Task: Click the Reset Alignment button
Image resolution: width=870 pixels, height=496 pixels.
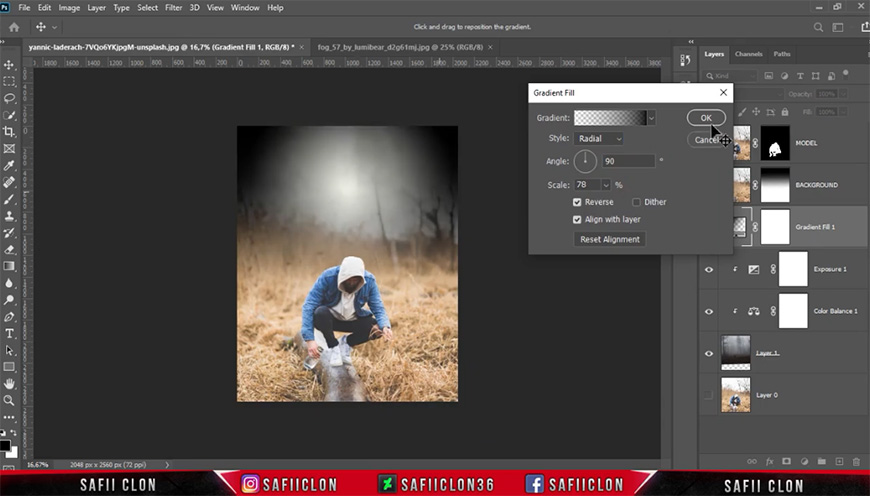Action: tap(610, 239)
